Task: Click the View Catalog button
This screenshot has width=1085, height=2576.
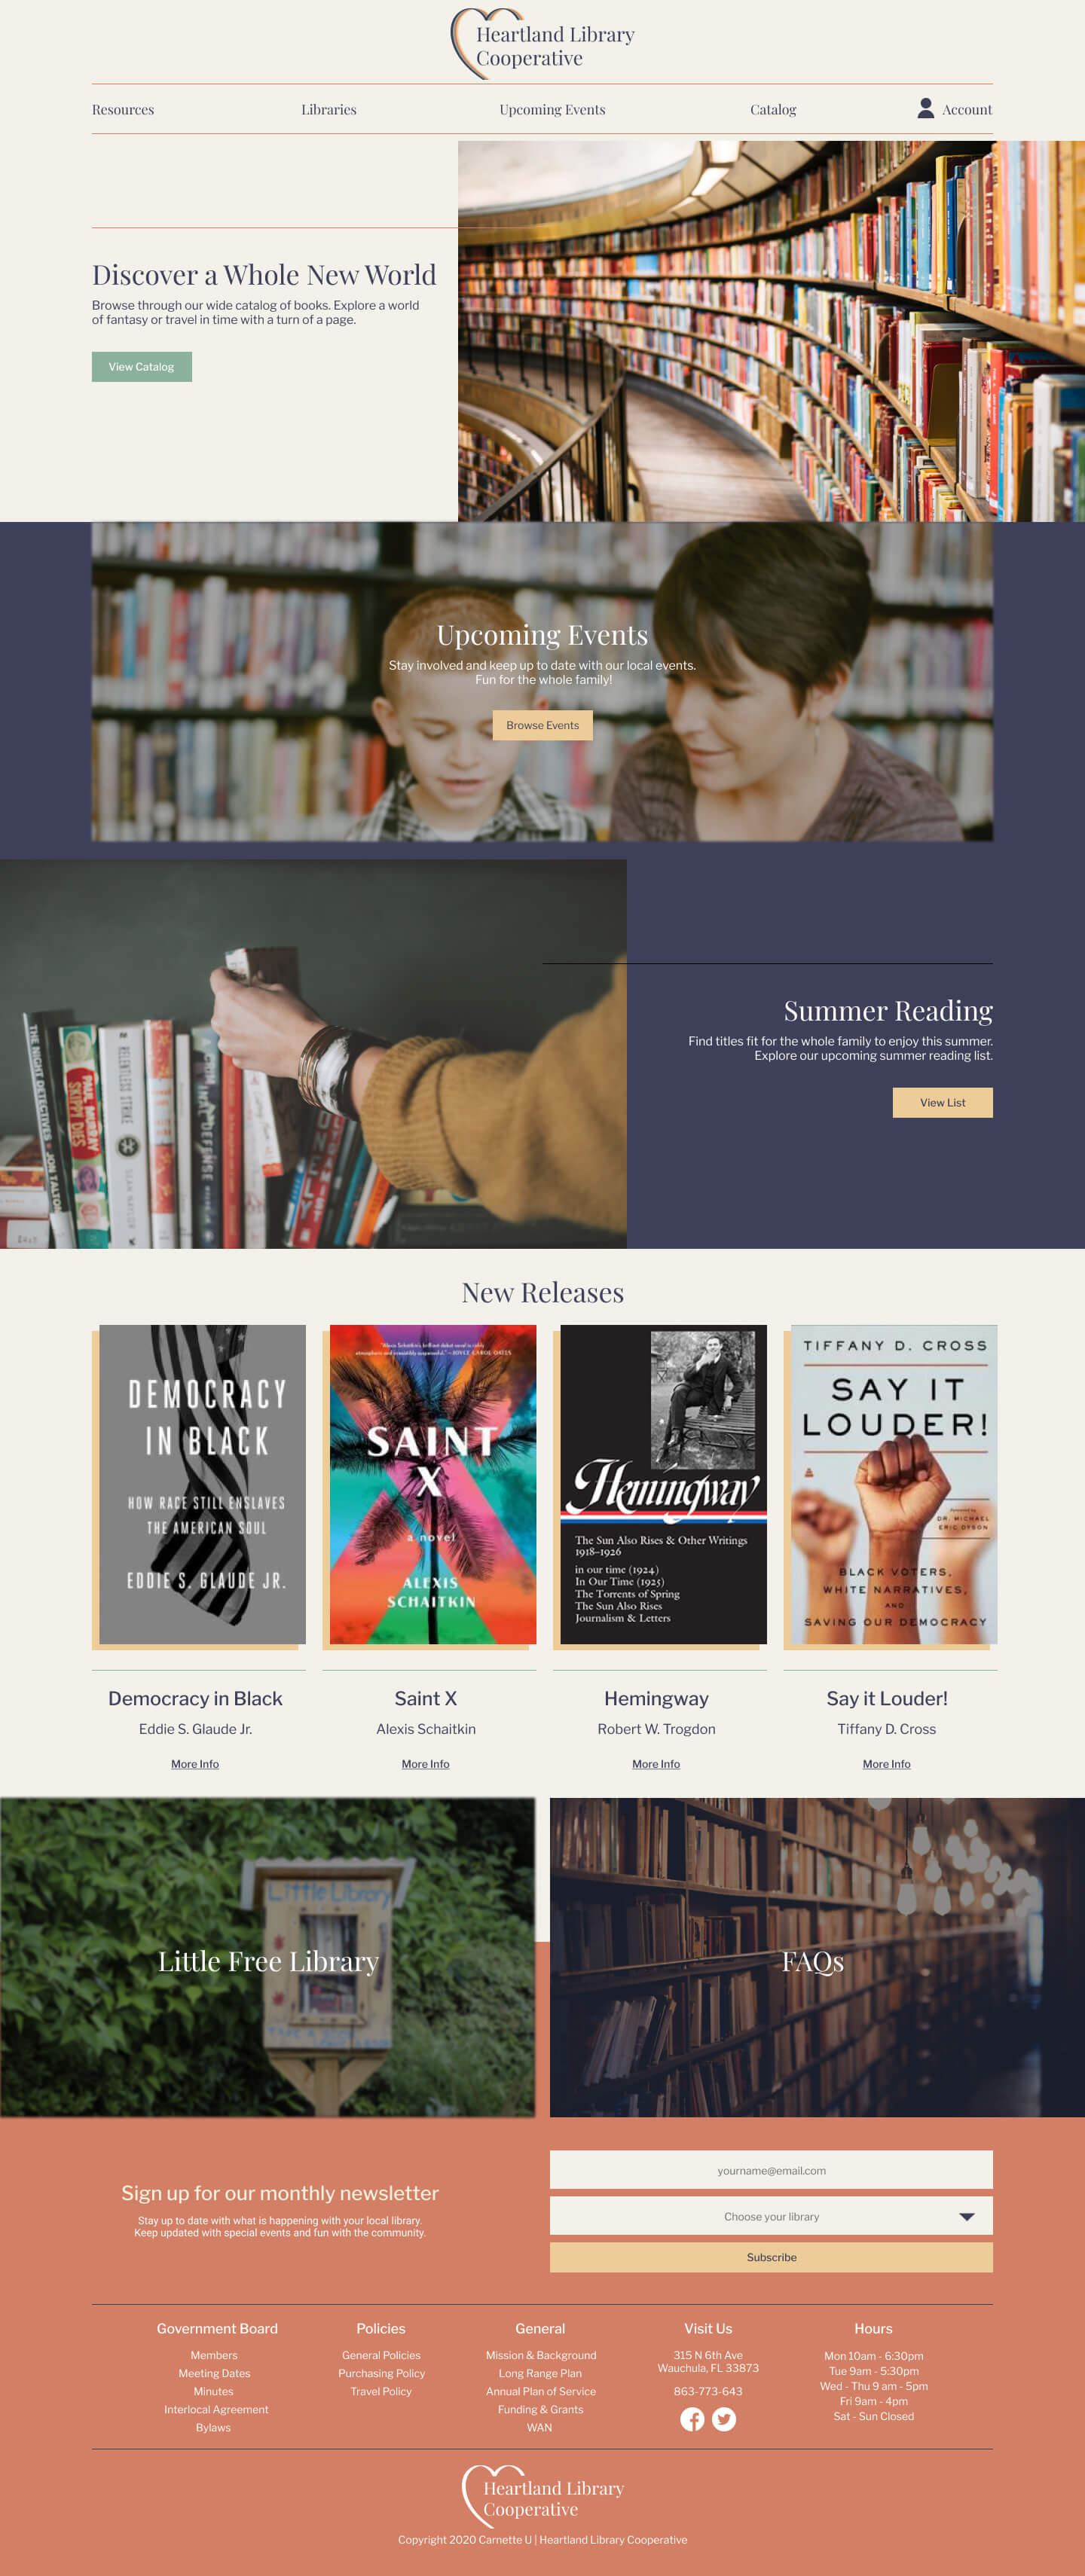Action: pyautogui.click(x=142, y=367)
